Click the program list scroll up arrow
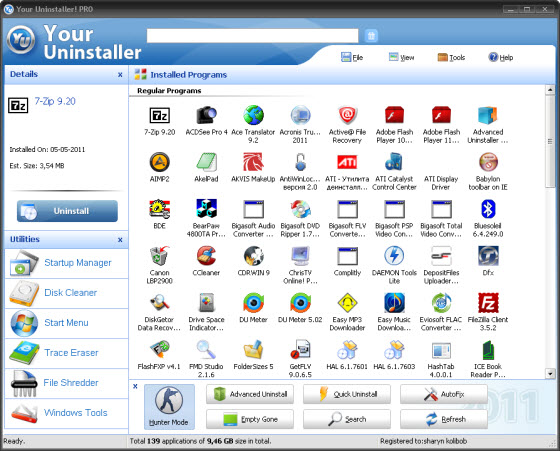The width and height of the screenshot is (560, 451). (550, 90)
